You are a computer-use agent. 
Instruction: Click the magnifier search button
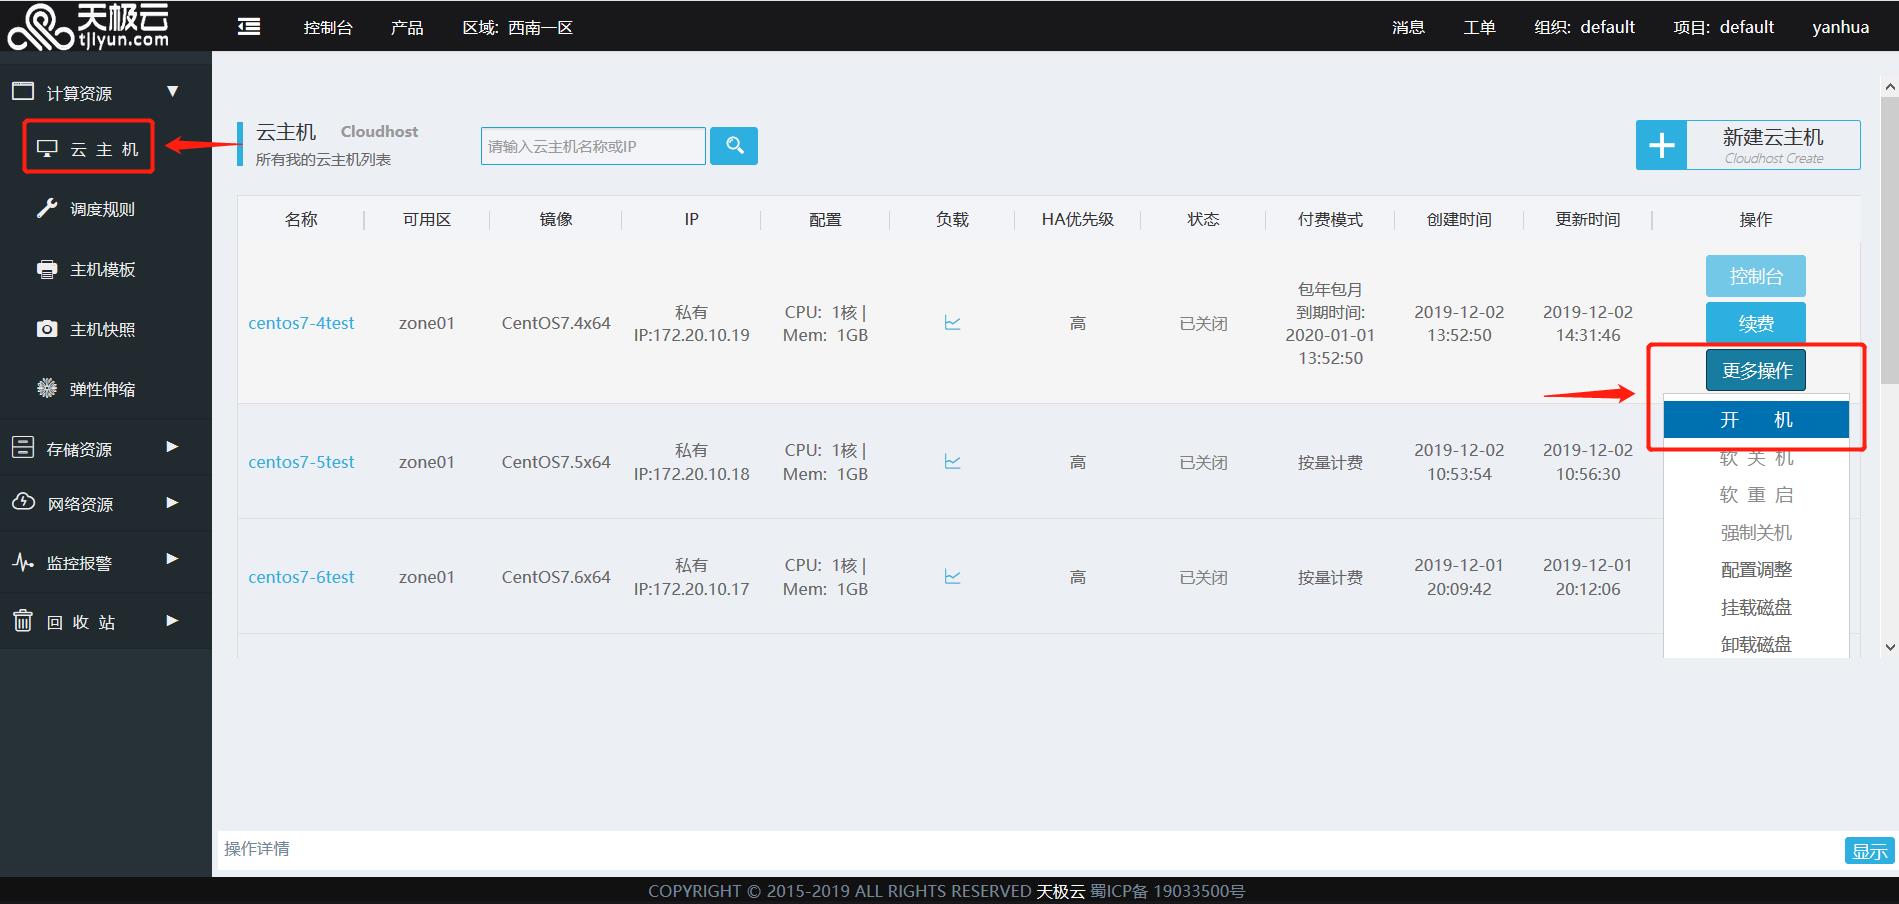pyautogui.click(x=734, y=146)
